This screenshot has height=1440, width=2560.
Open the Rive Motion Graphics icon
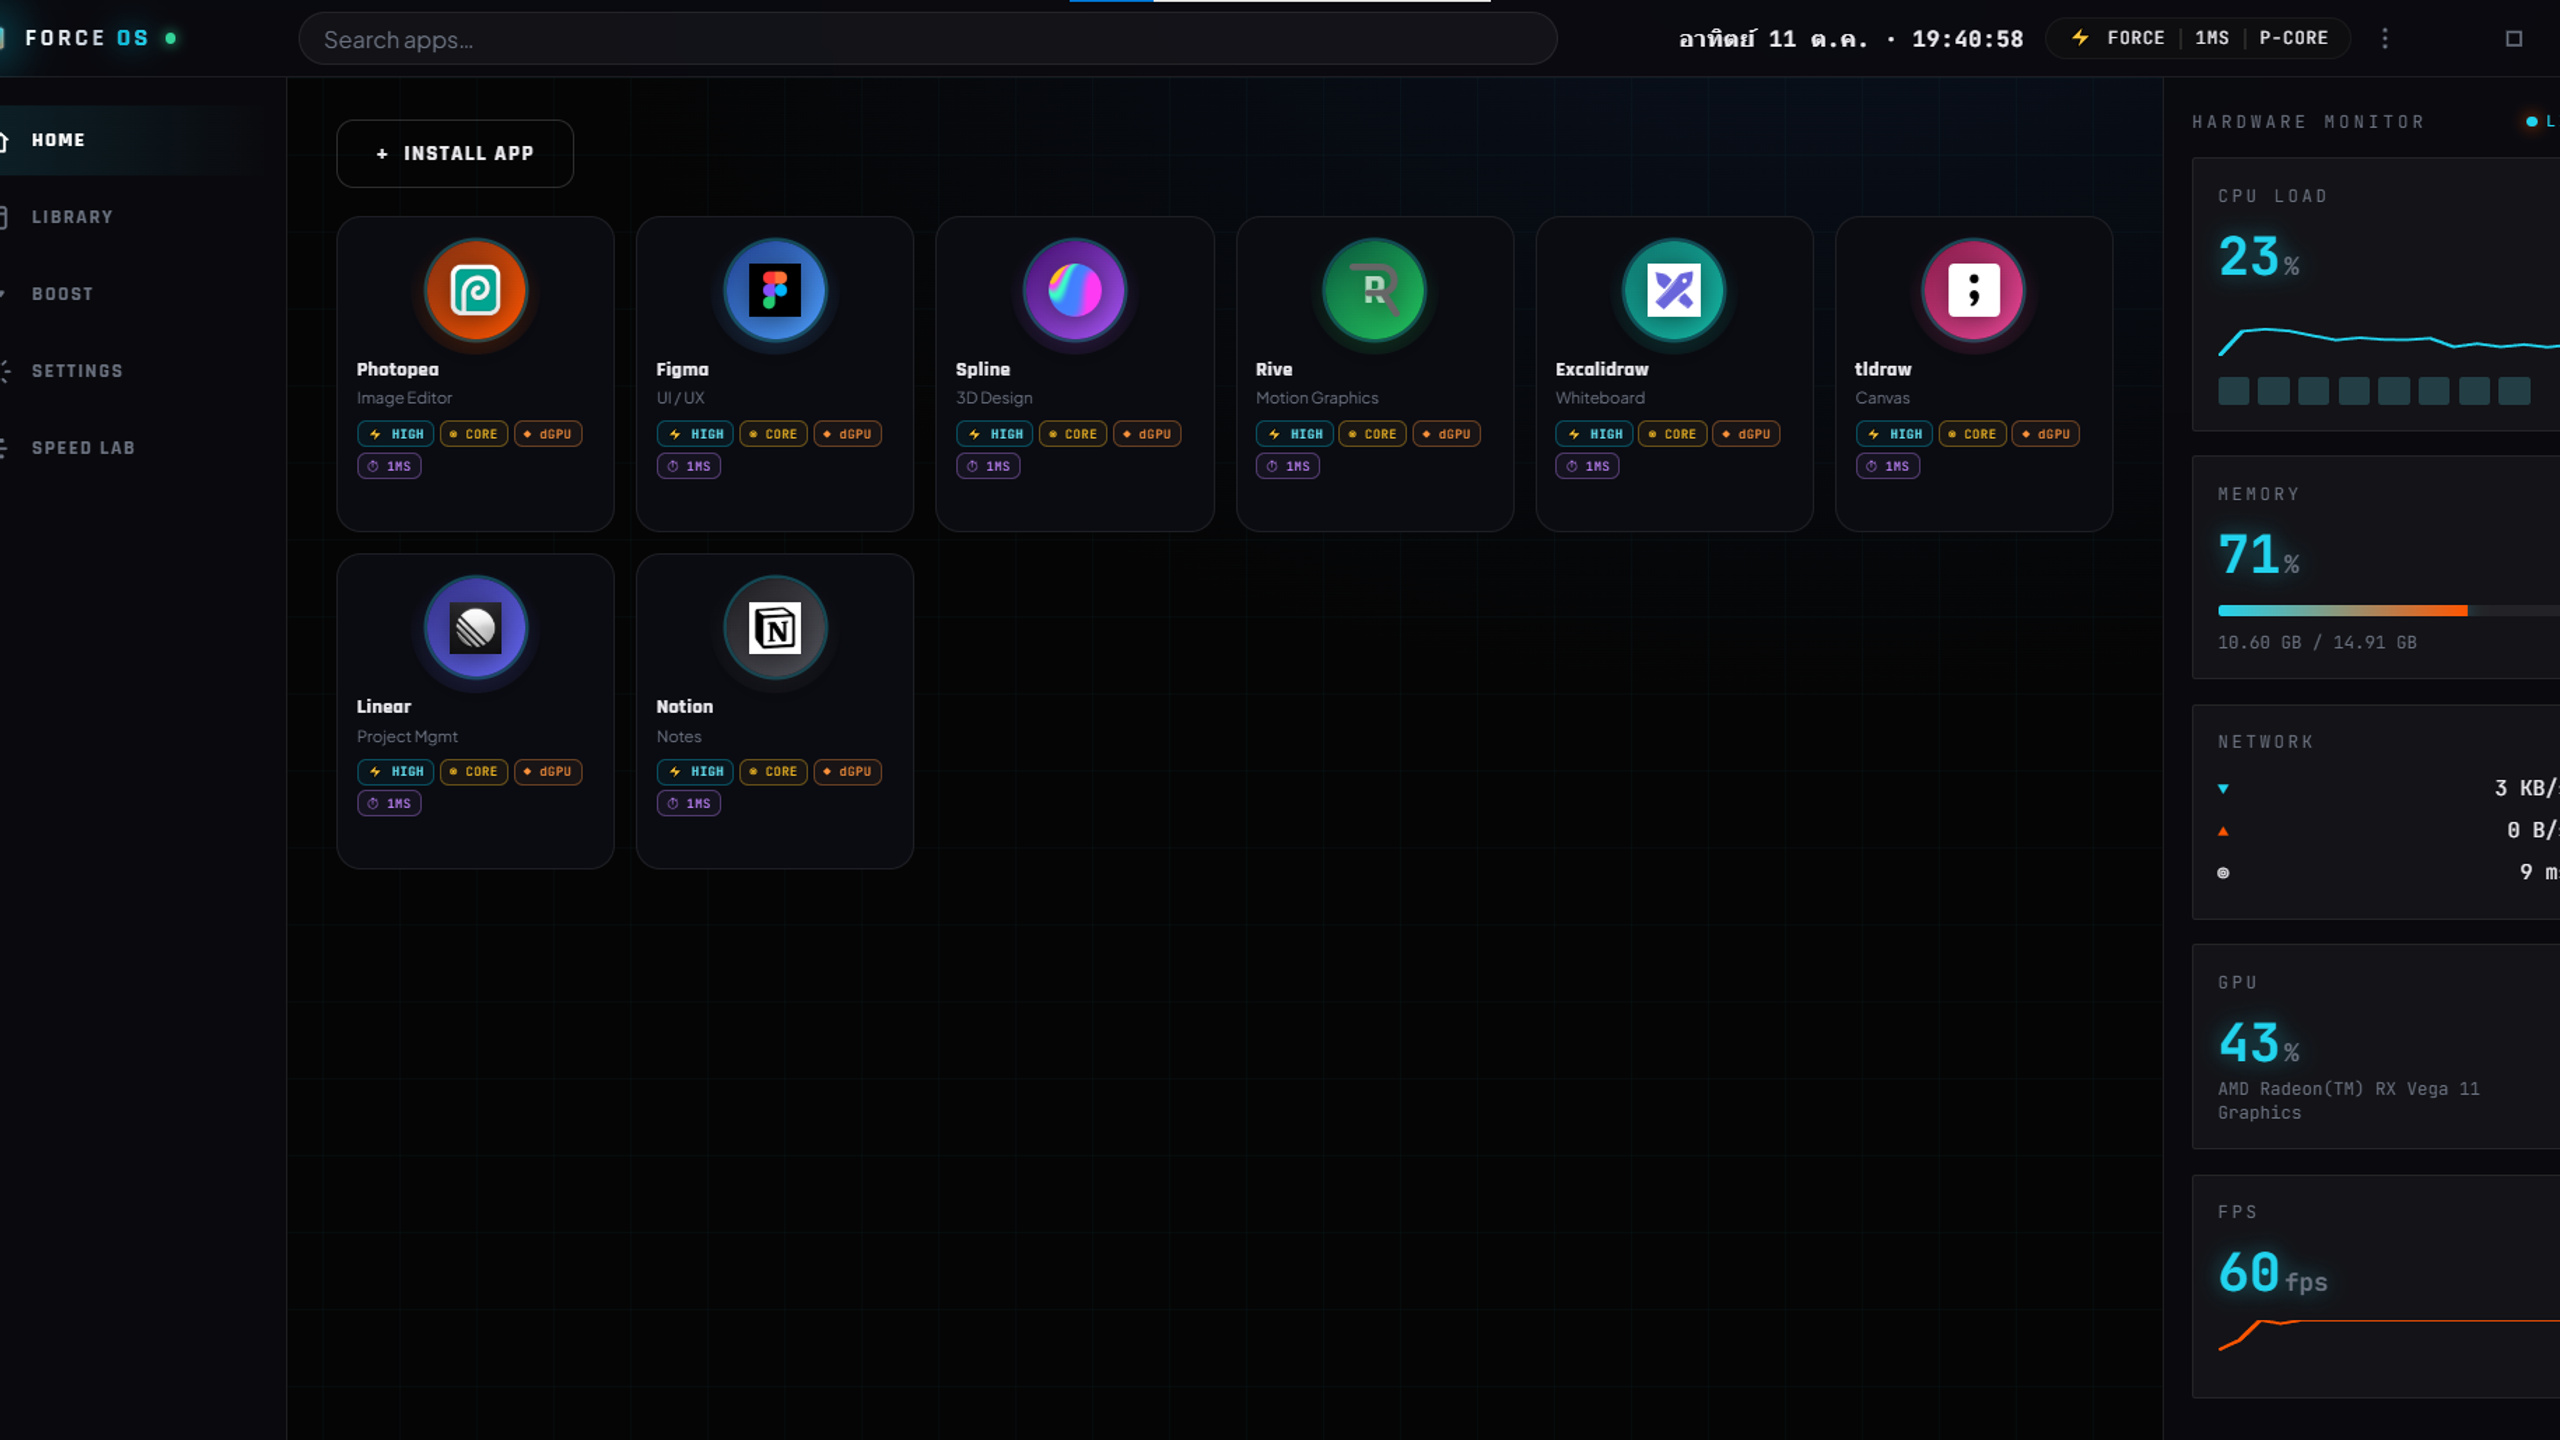point(1374,290)
